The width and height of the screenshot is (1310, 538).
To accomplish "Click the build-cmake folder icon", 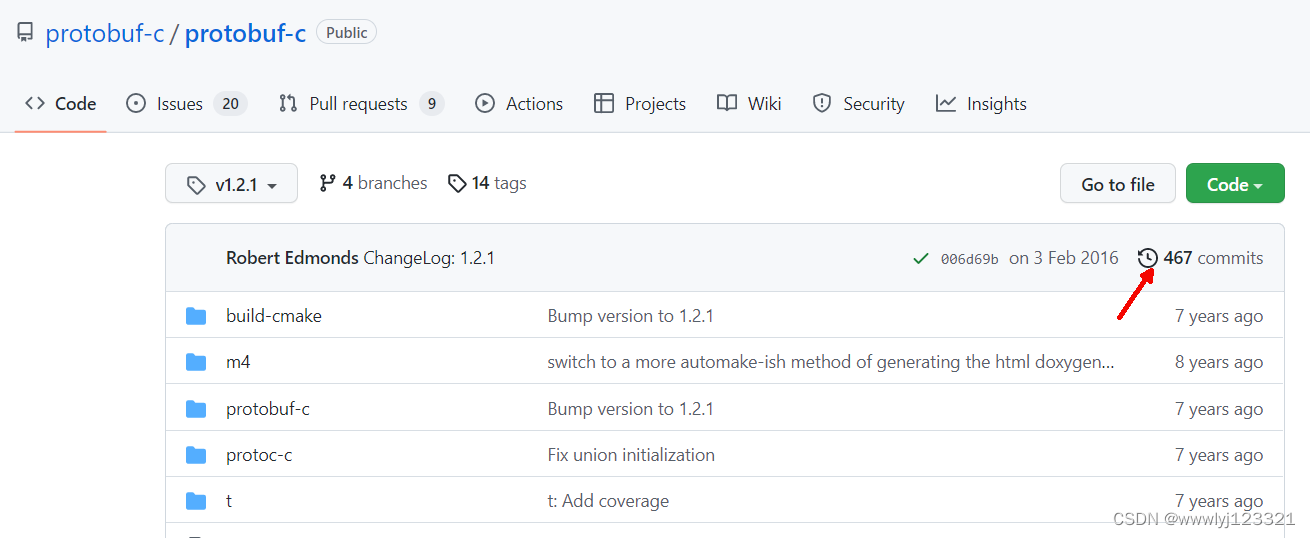I will (196, 316).
